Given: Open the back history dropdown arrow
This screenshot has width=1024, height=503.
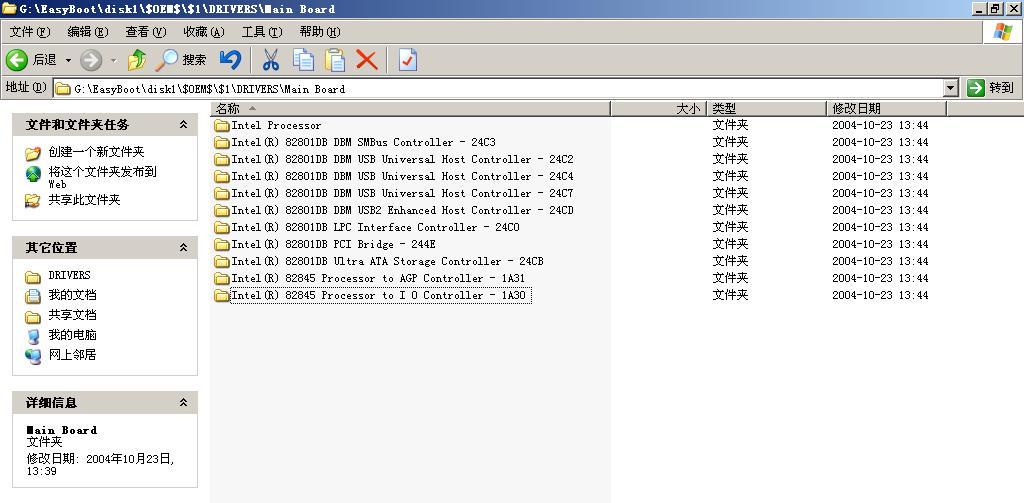Looking at the screenshot, I should (x=68, y=60).
